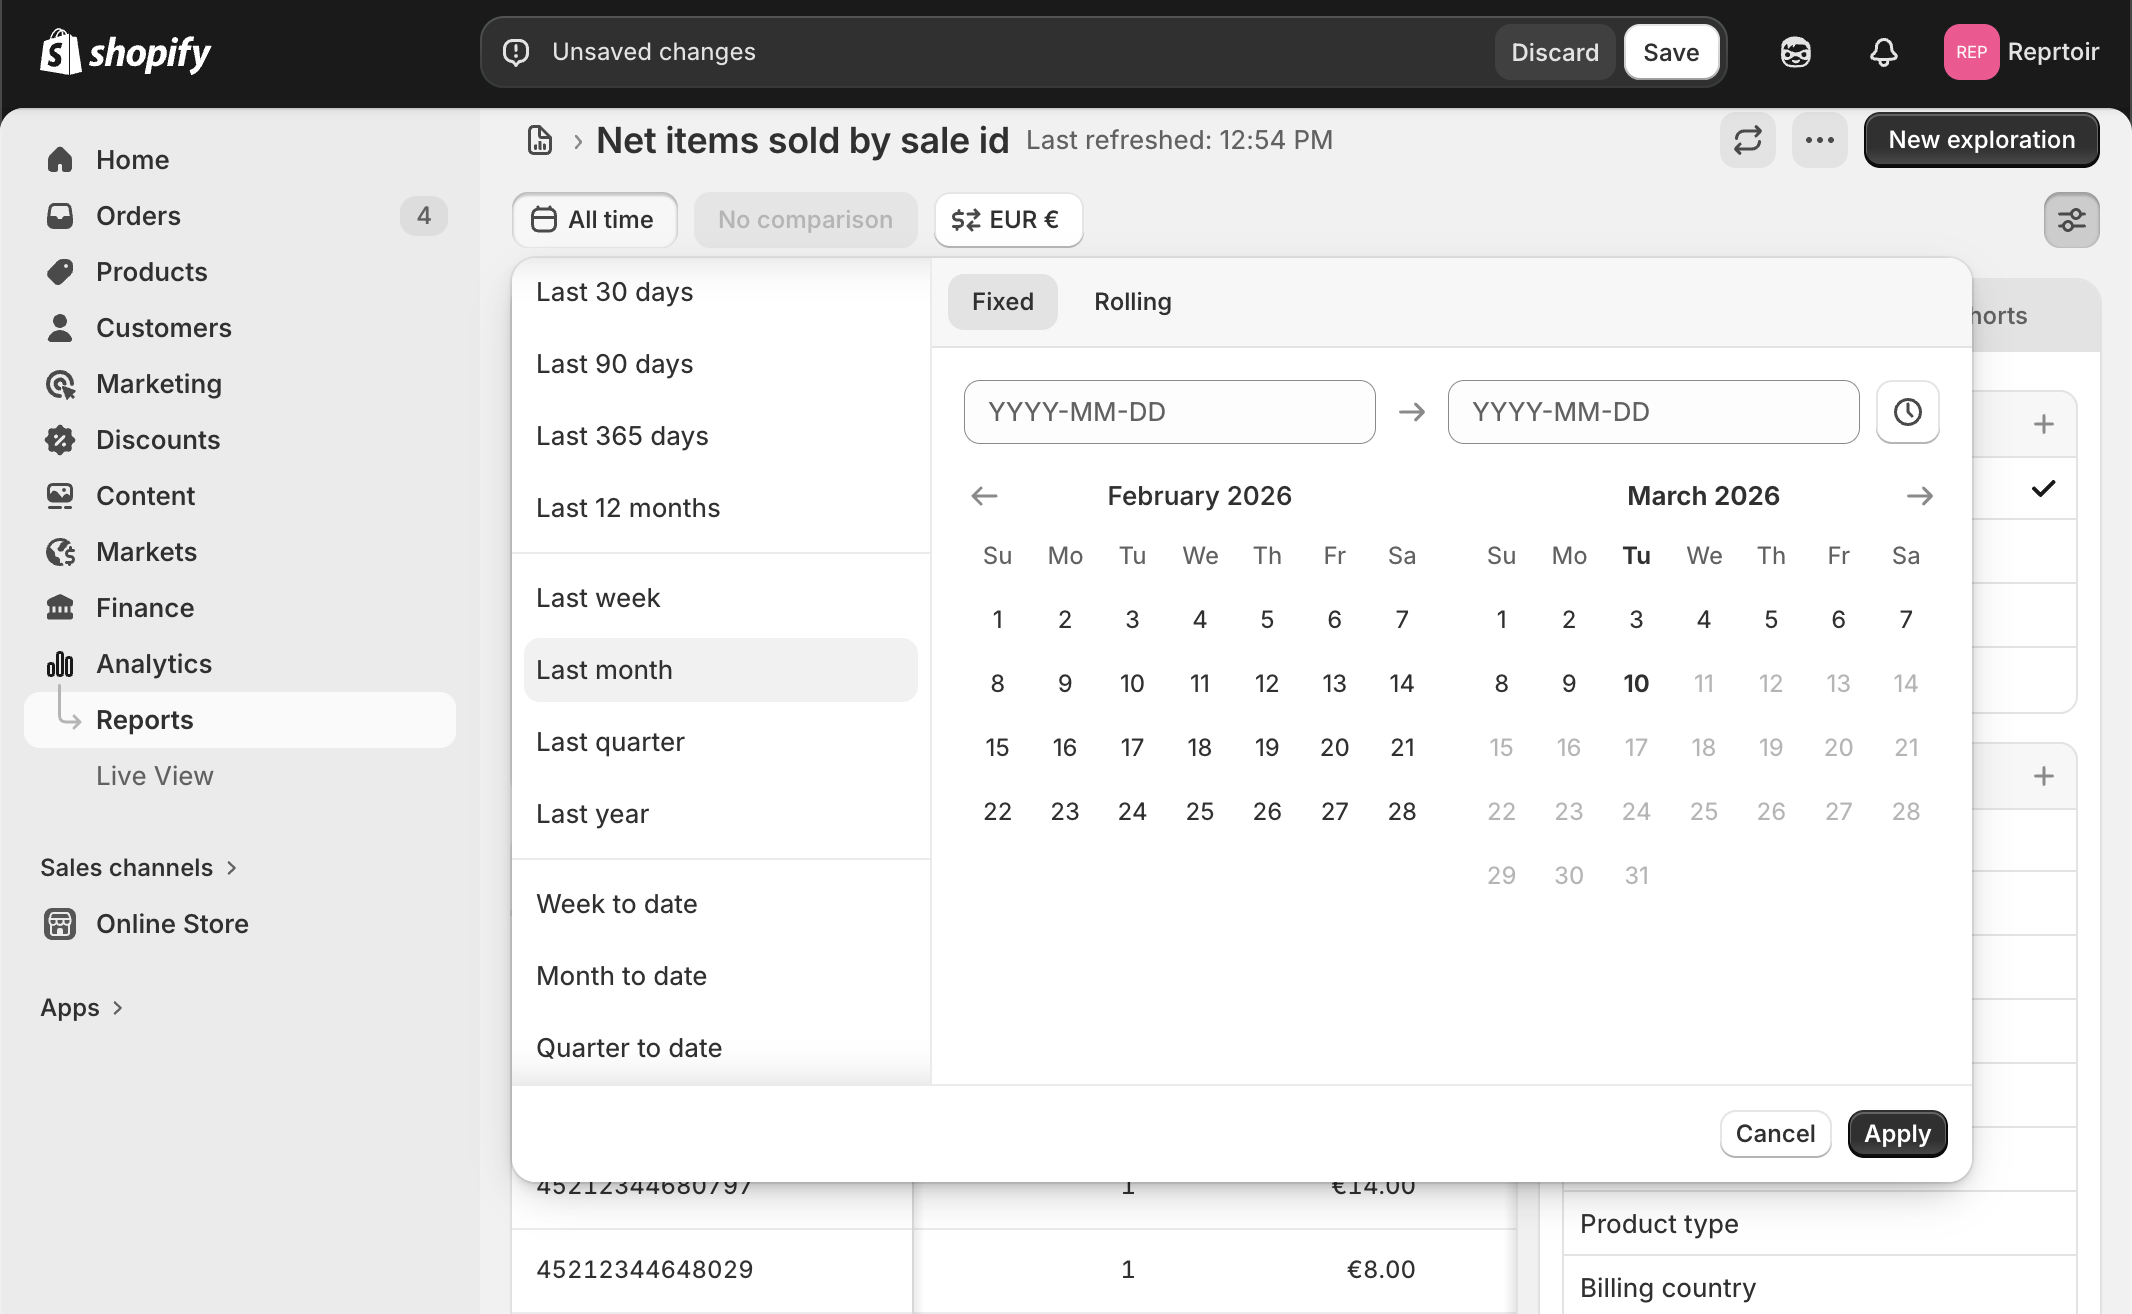This screenshot has height=1314, width=2132.
Task: Click Discard unsaved changes
Action: (1554, 52)
